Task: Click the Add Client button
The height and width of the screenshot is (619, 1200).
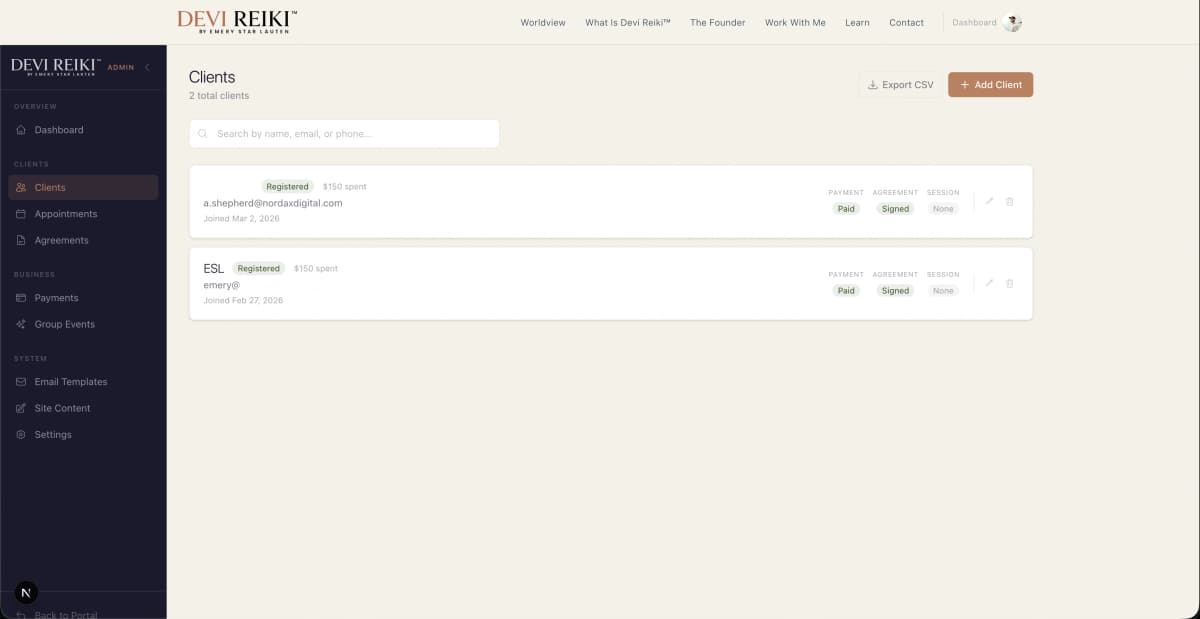Action: [x=990, y=84]
